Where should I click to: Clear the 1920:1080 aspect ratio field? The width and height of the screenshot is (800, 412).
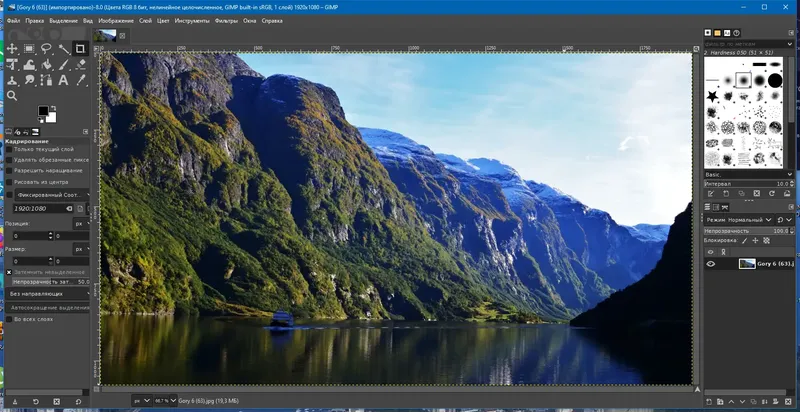(x=69, y=209)
